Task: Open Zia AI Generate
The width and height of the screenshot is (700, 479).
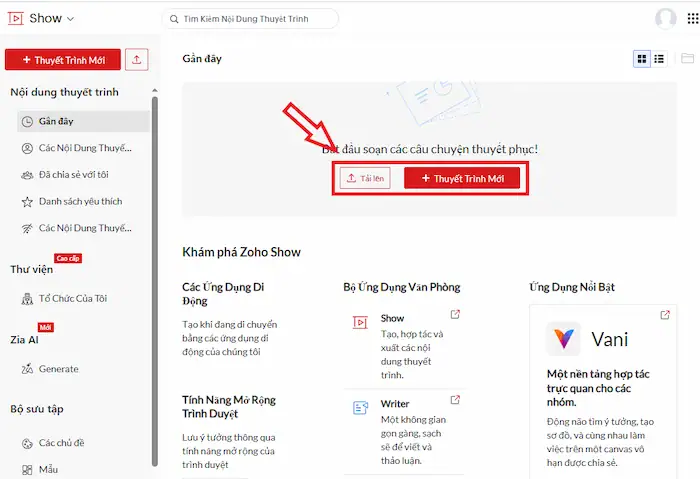Action: (x=58, y=369)
